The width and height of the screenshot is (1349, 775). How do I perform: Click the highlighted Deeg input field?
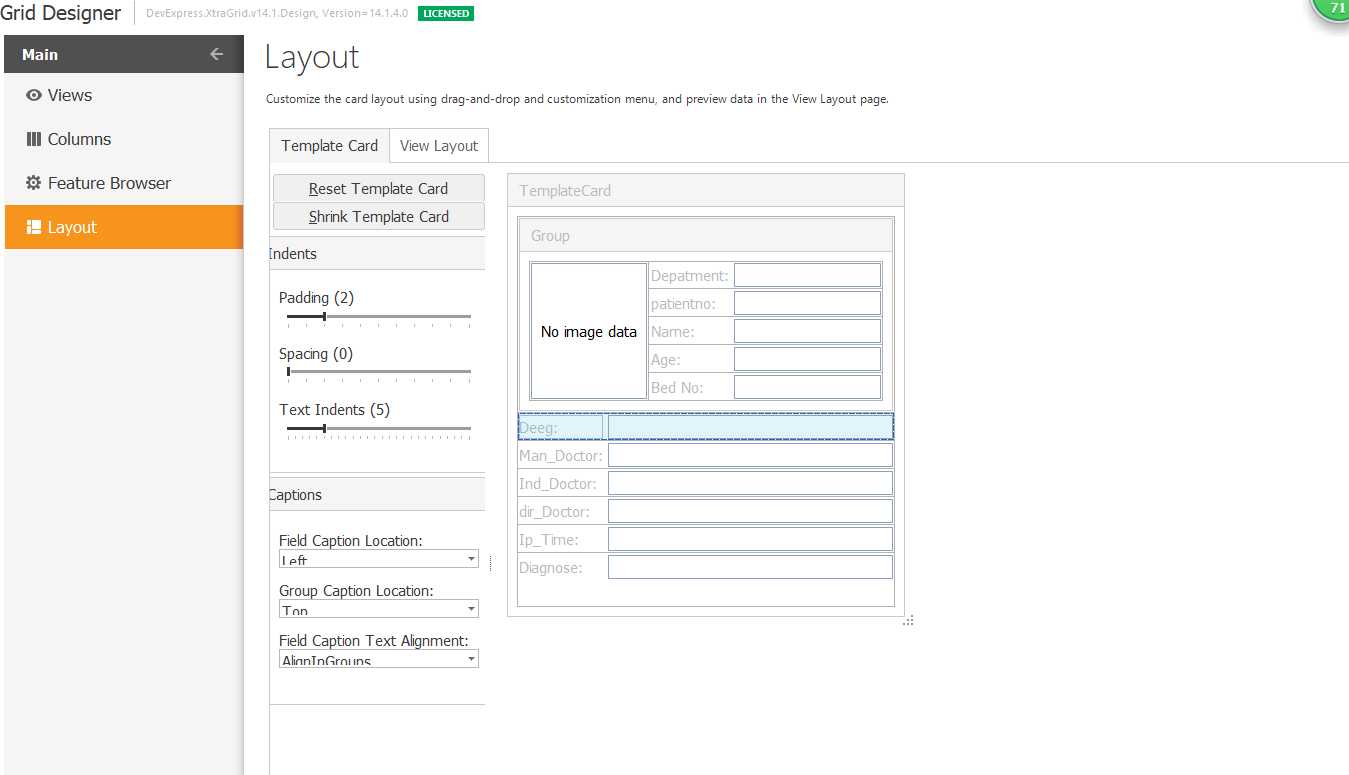click(x=750, y=427)
